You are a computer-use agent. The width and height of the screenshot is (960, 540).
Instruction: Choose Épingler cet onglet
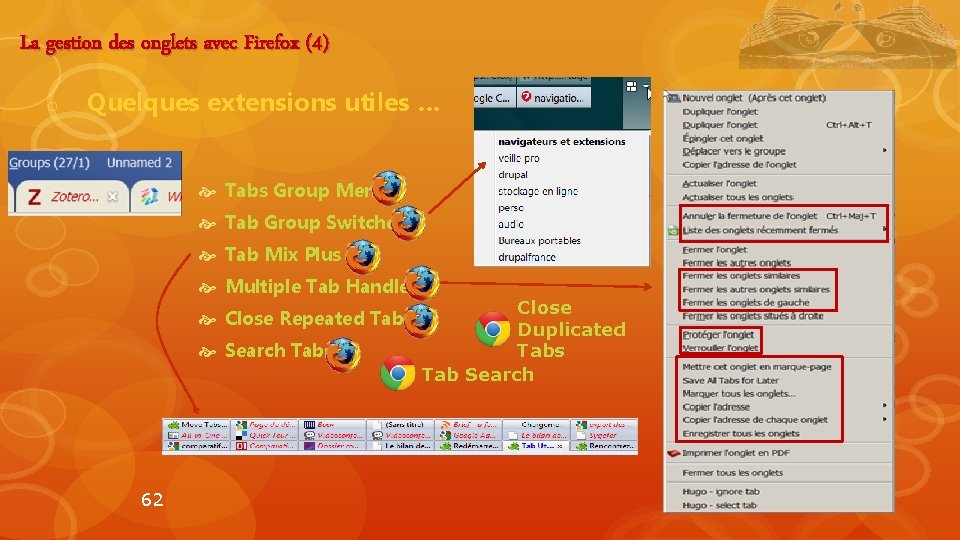722,138
